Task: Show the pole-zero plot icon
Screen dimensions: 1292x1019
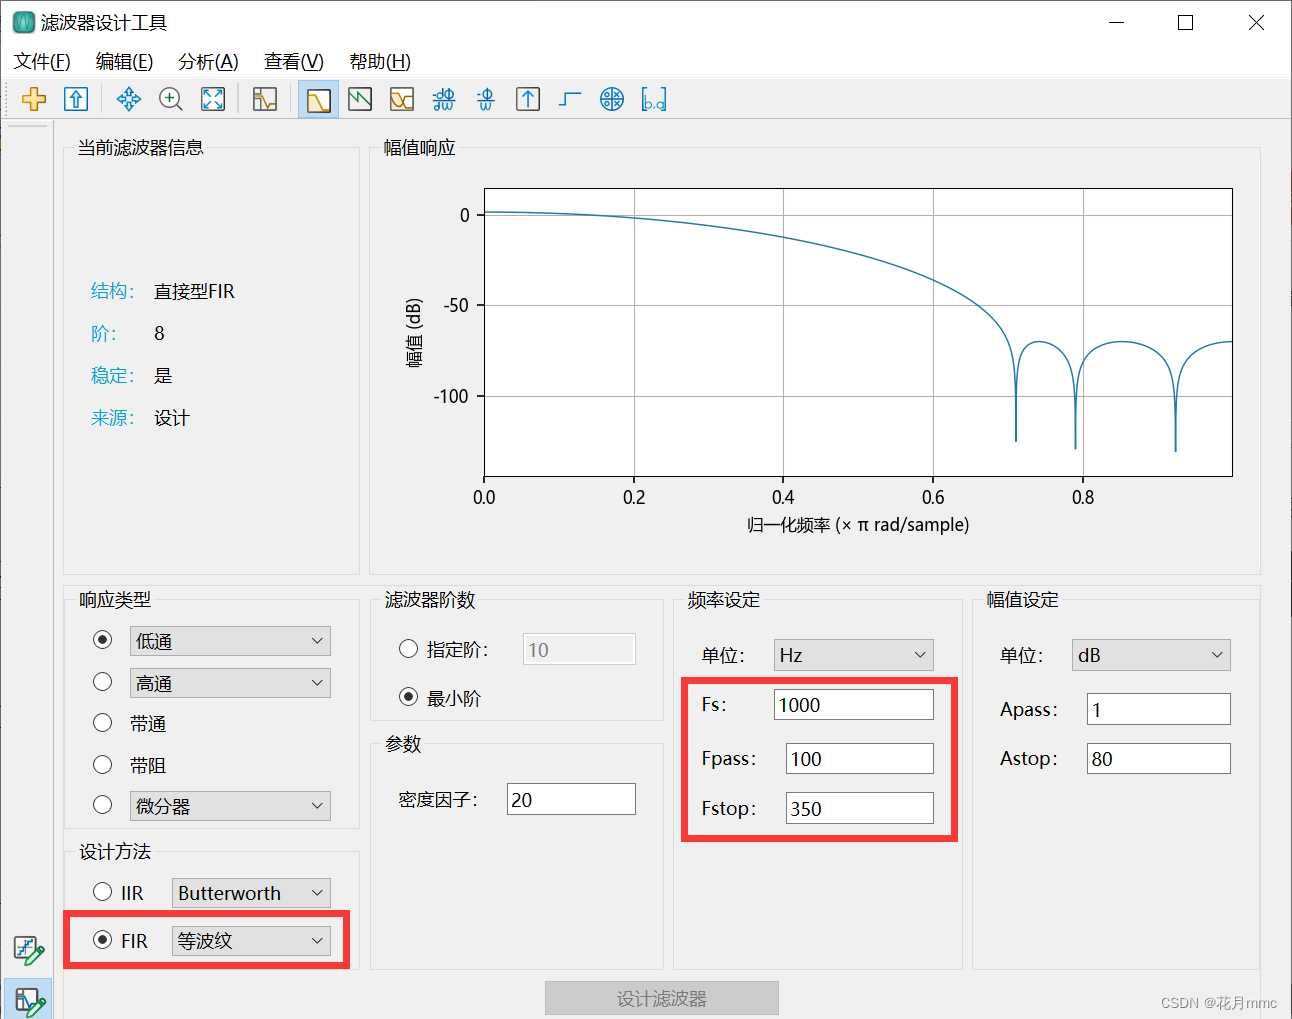Action: coord(612,99)
